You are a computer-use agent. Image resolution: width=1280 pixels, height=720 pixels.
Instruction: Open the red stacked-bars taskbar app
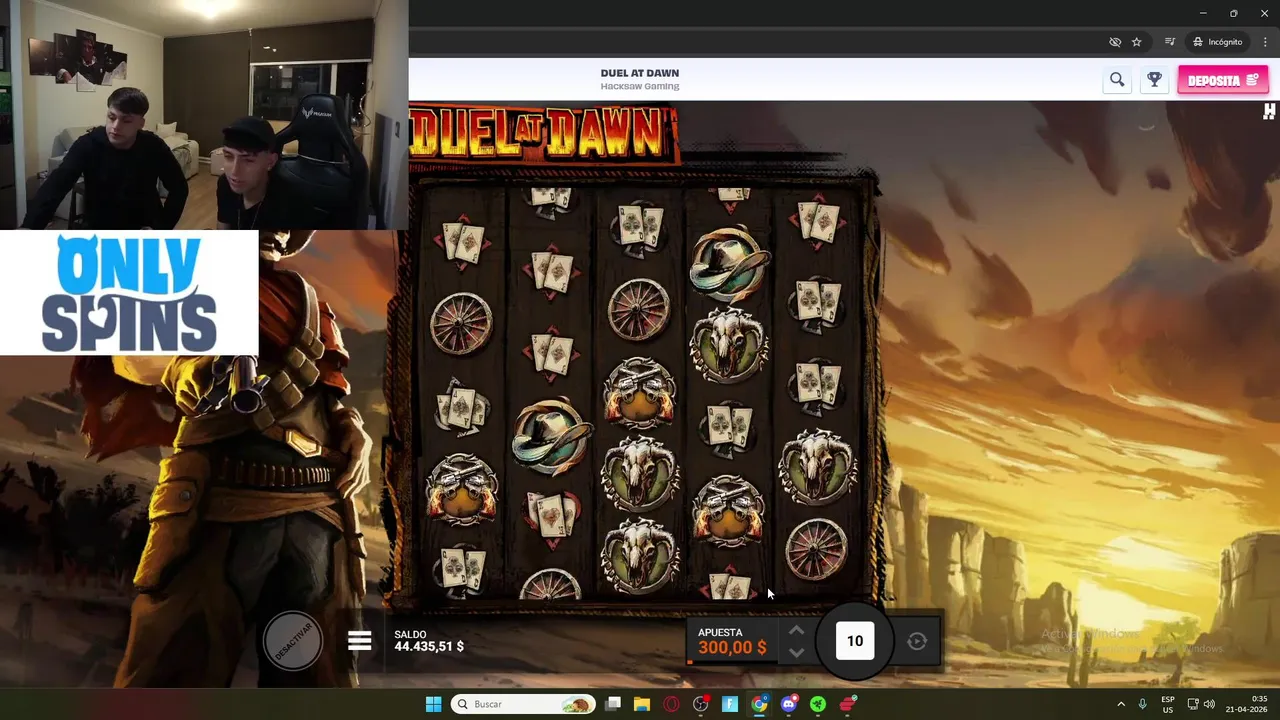(848, 704)
